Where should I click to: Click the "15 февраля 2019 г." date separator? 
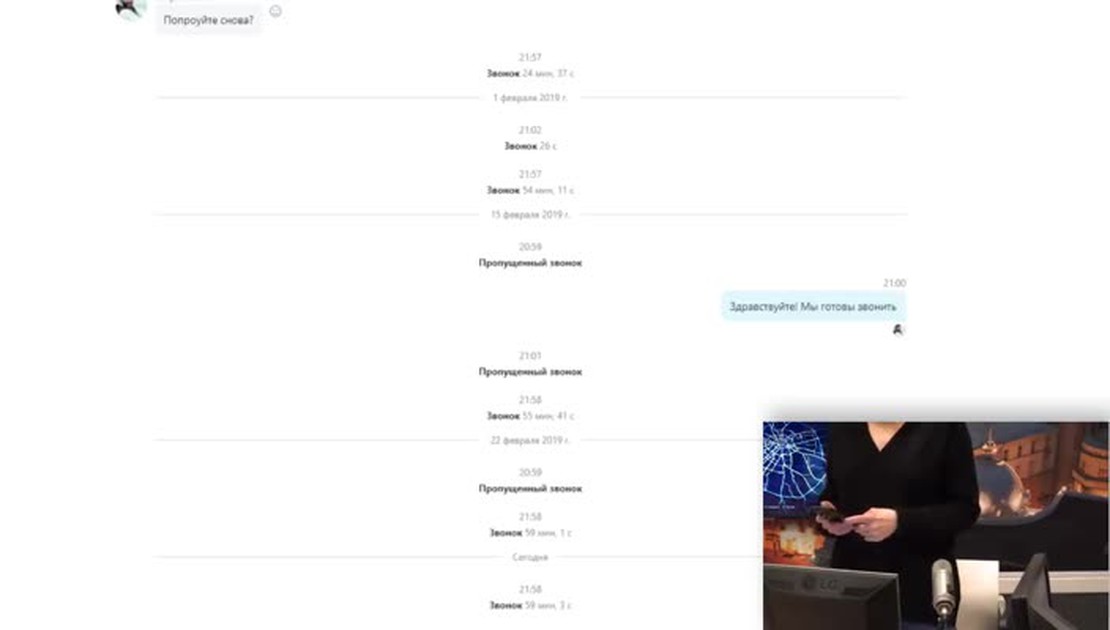[530, 214]
